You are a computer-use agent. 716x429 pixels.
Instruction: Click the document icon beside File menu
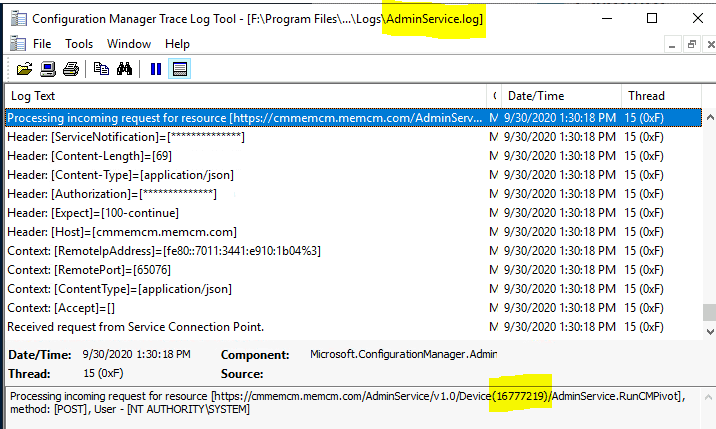pyautogui.click(x=18, y=44)
